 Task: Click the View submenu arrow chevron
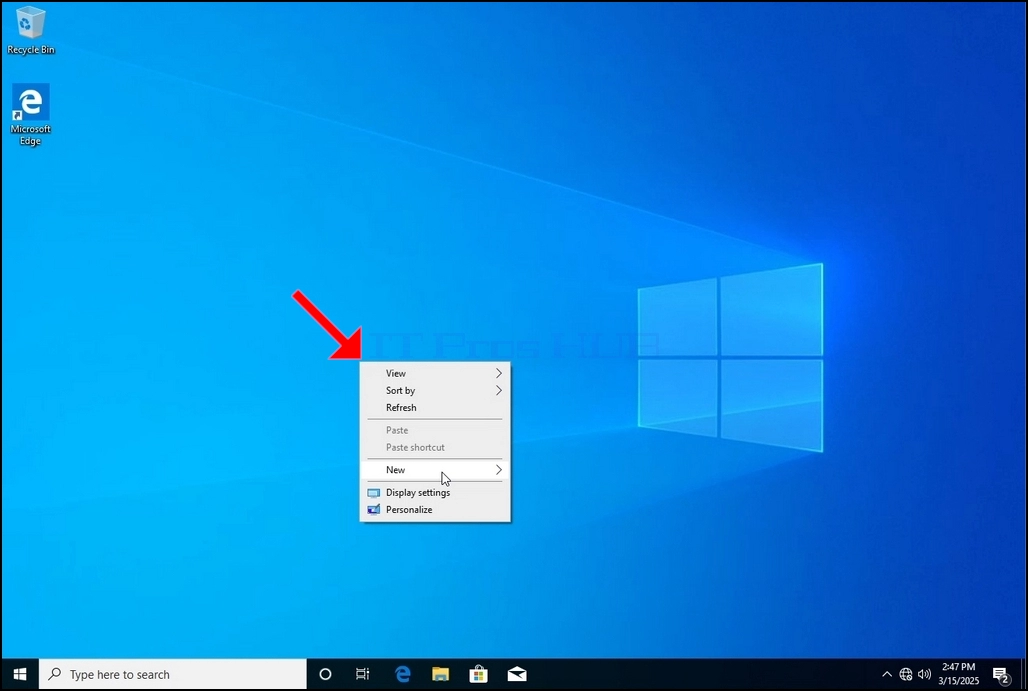click(499, 373)
